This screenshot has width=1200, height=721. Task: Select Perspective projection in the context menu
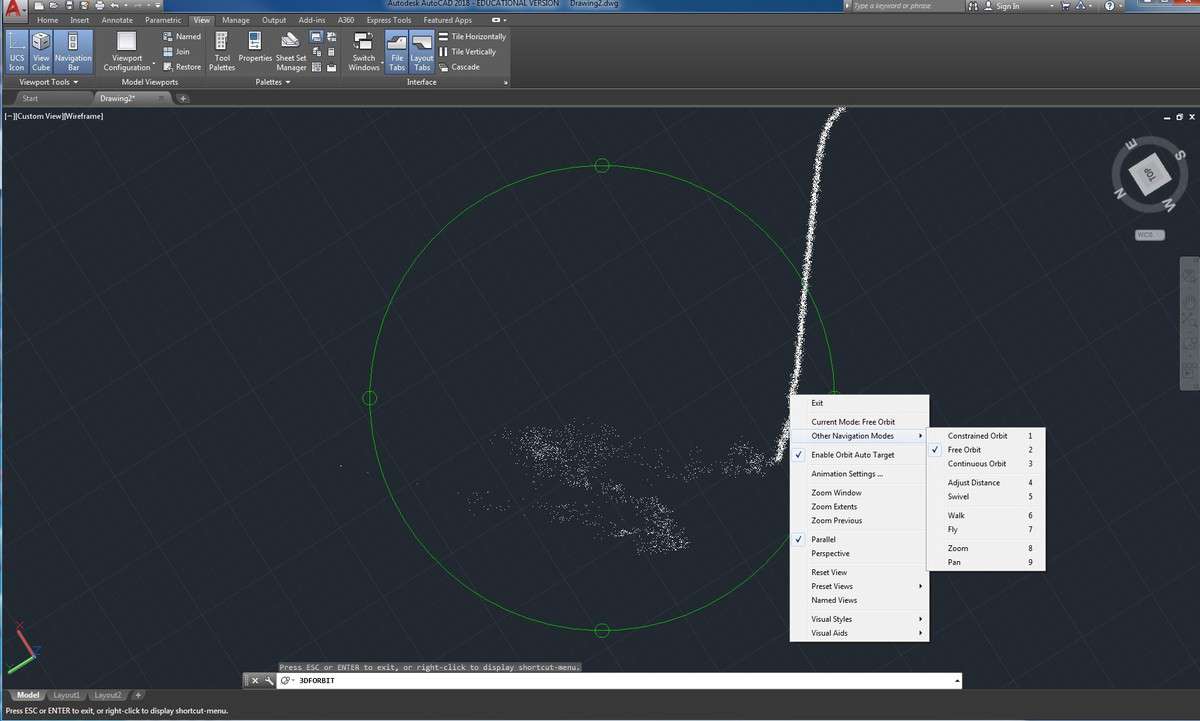[830, 553]
